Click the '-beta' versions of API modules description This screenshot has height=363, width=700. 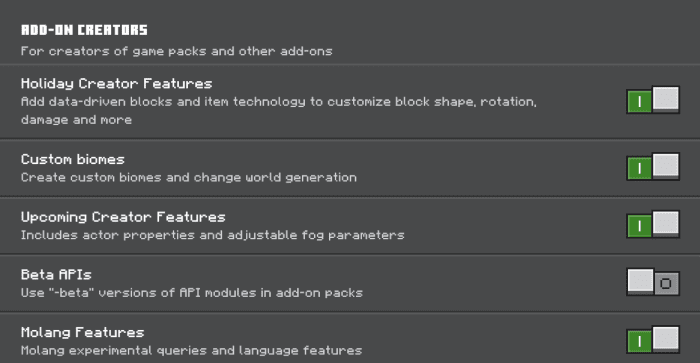(192, 292)
